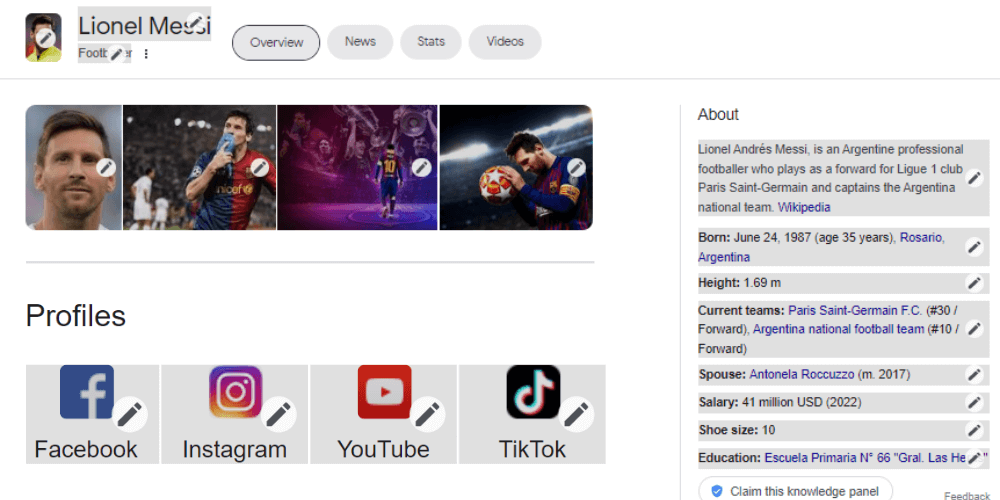Edit the YouTube profile pencil icon

pyautogui.click(x=427, y=414)
